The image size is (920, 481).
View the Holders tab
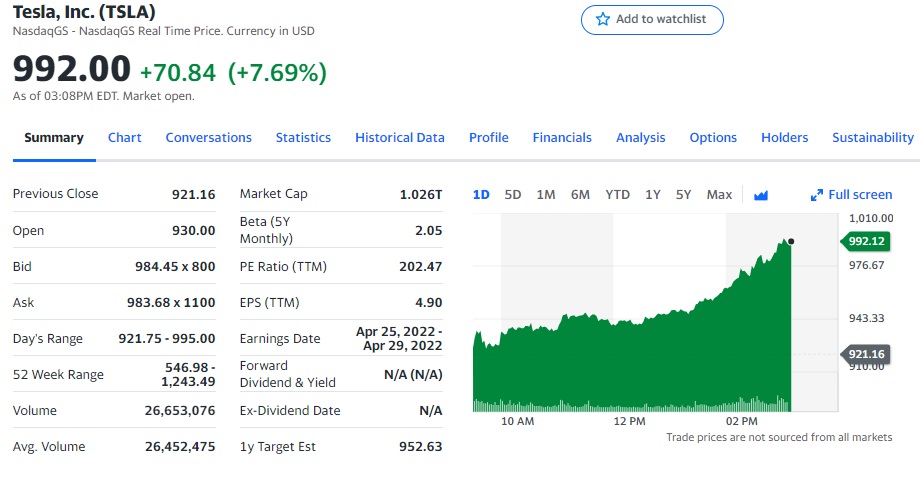click(784, 137)
